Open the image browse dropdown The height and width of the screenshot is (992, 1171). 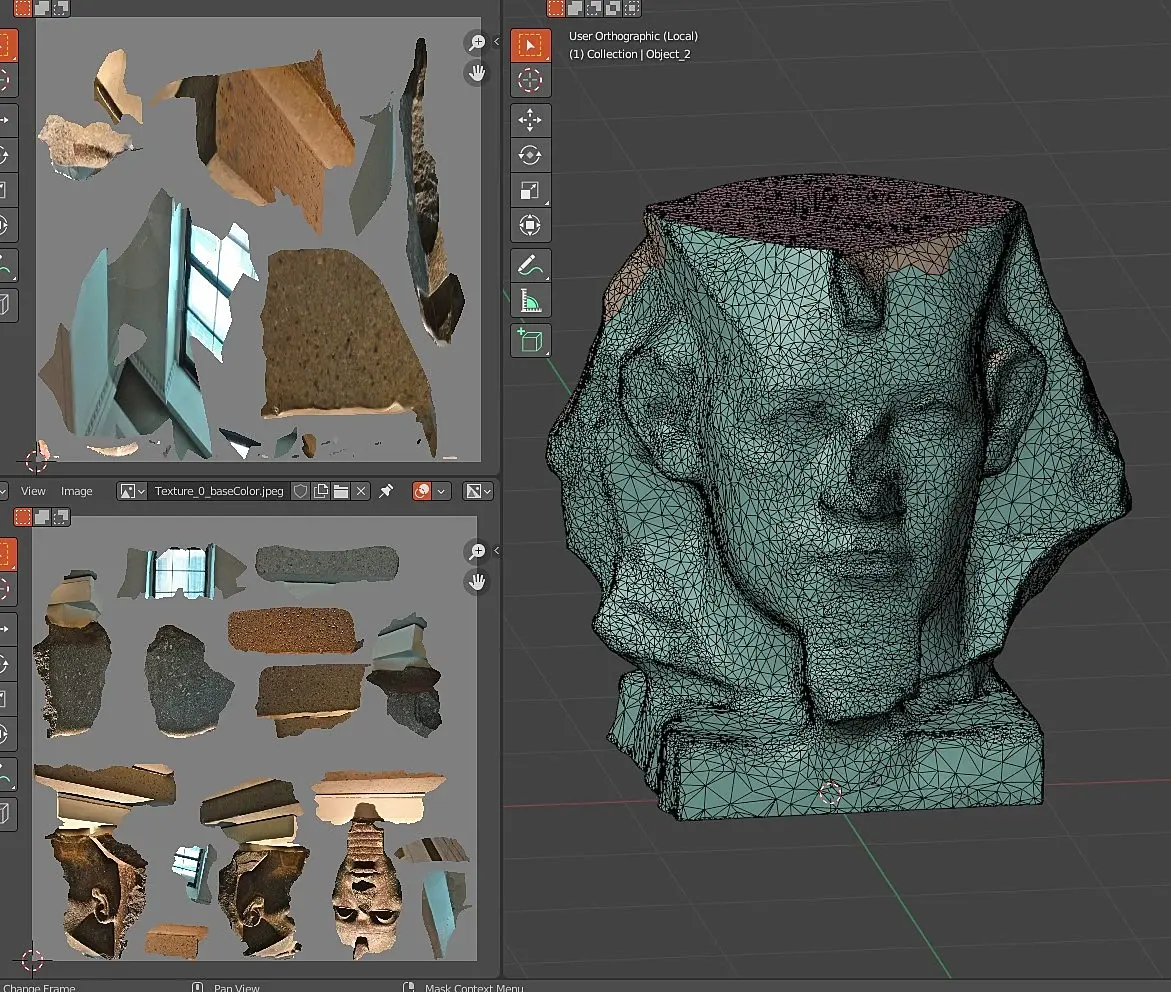132,491
